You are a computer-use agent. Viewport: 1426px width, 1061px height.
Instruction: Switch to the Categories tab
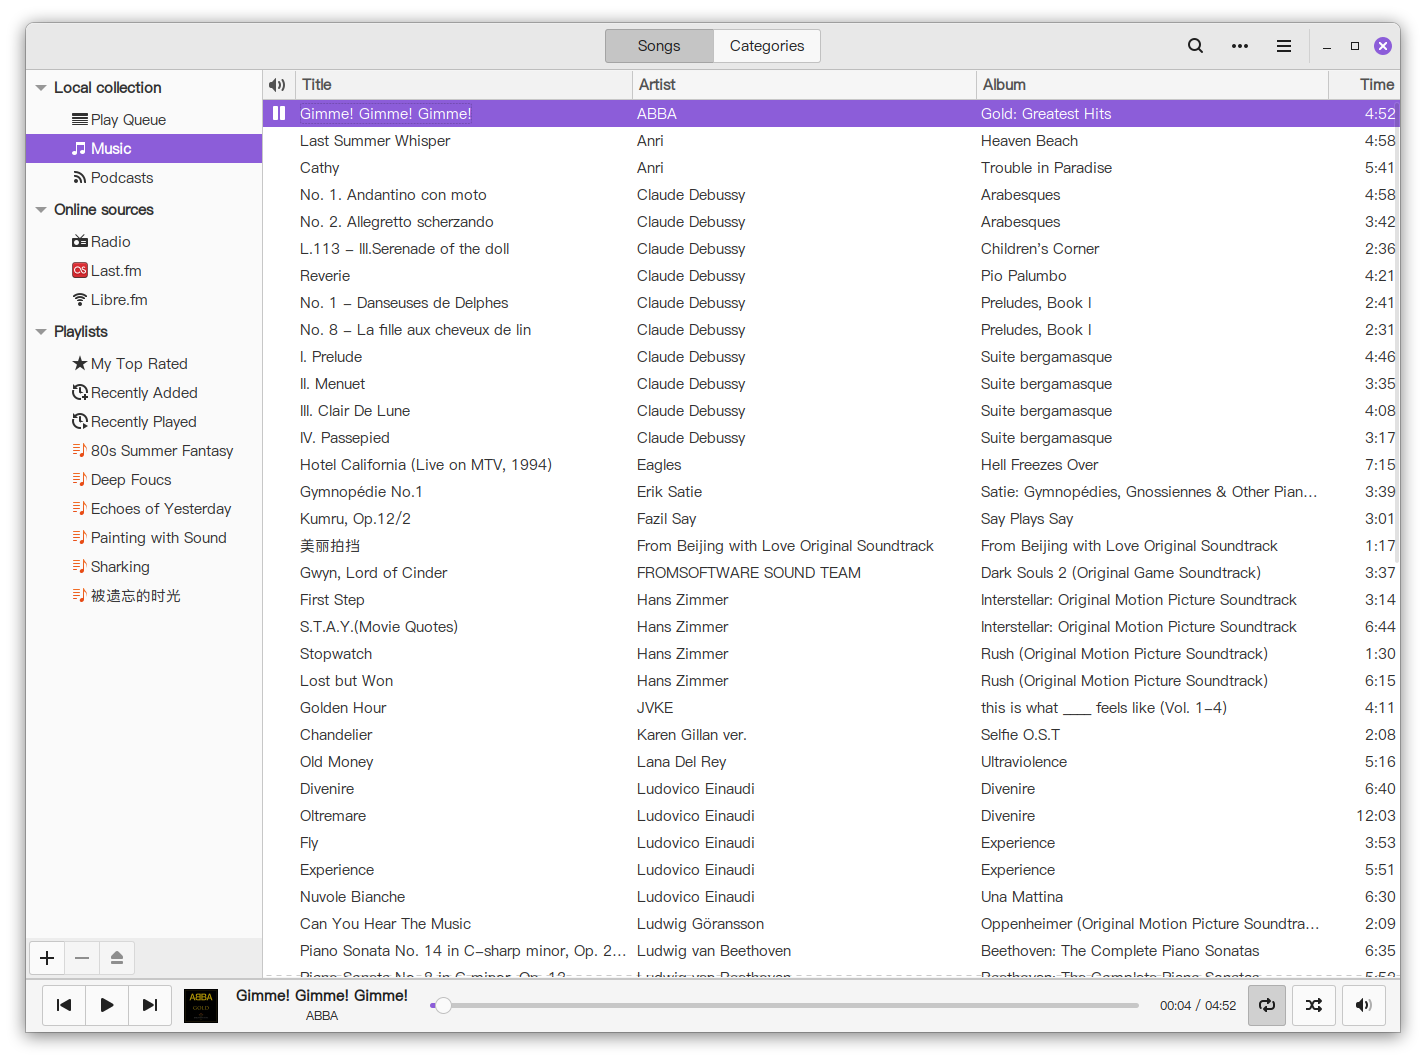click(x=766, y=46)
